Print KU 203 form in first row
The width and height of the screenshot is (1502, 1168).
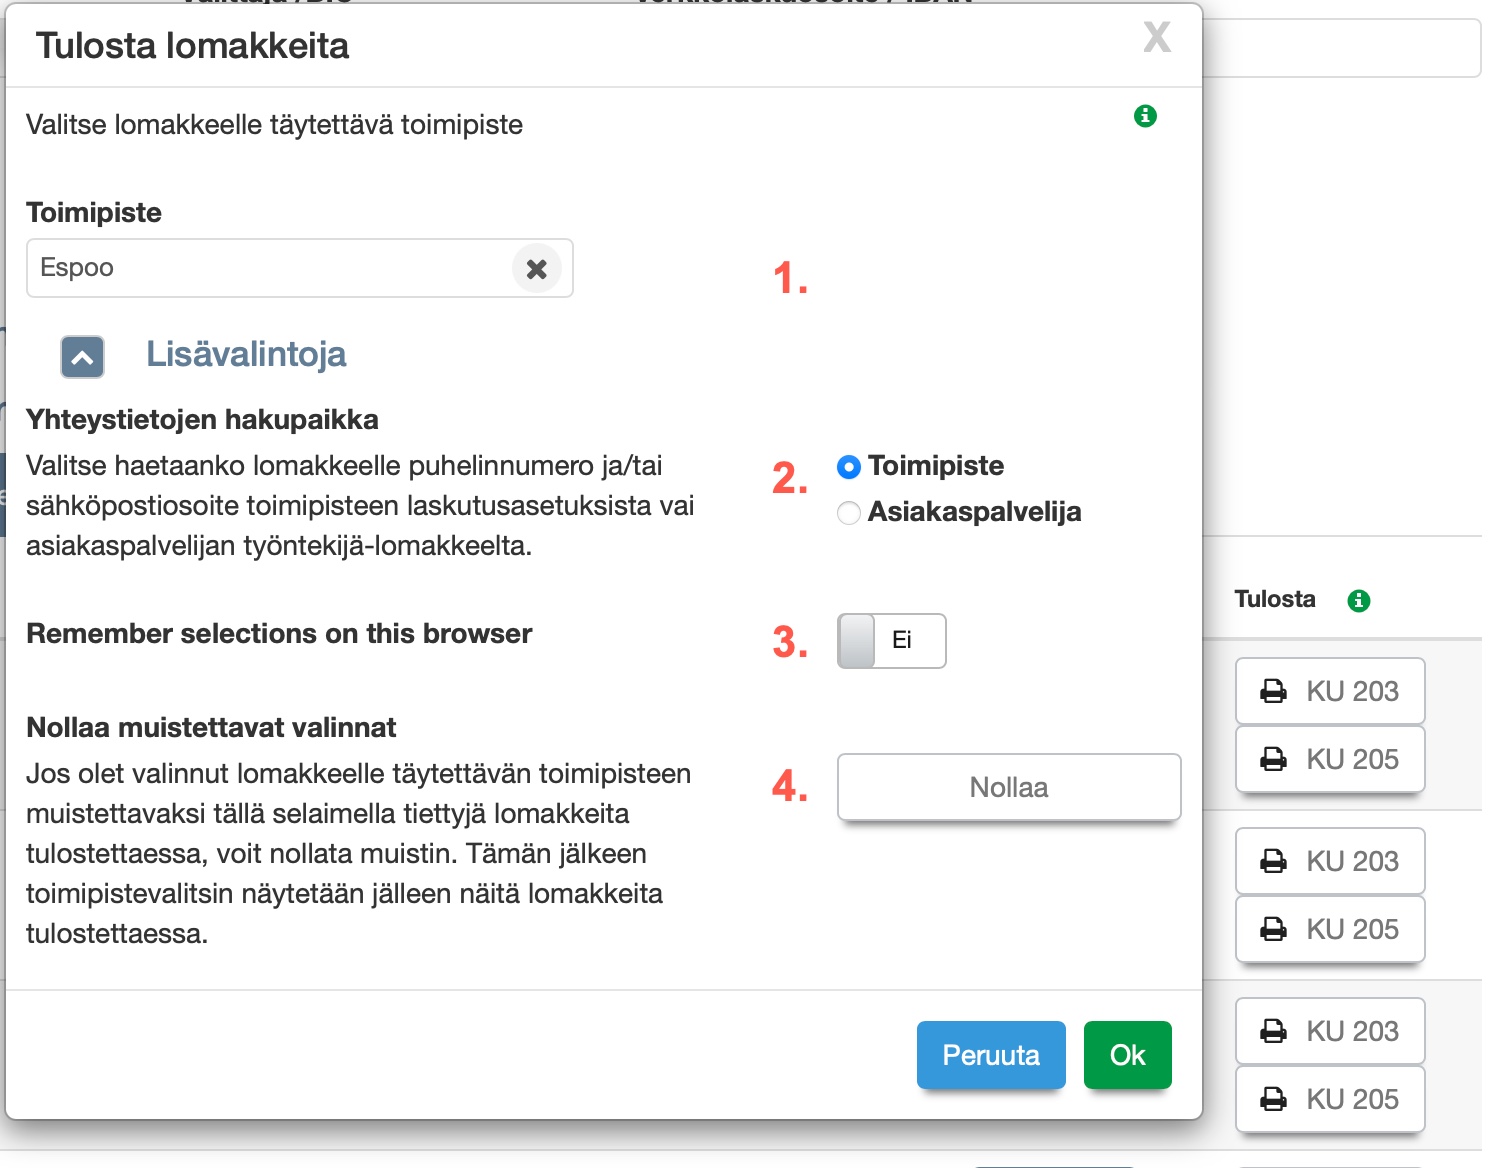pos(1329,691)
